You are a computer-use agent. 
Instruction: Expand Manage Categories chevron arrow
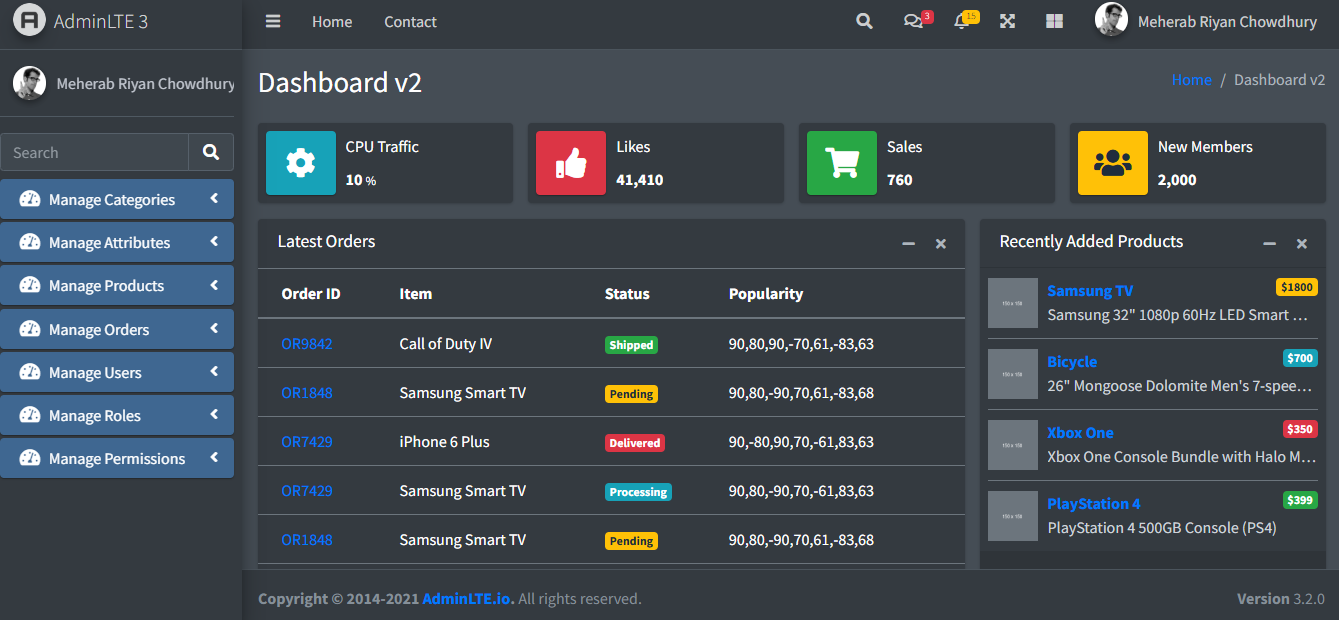pyautogui.click(x=214, y=199)
